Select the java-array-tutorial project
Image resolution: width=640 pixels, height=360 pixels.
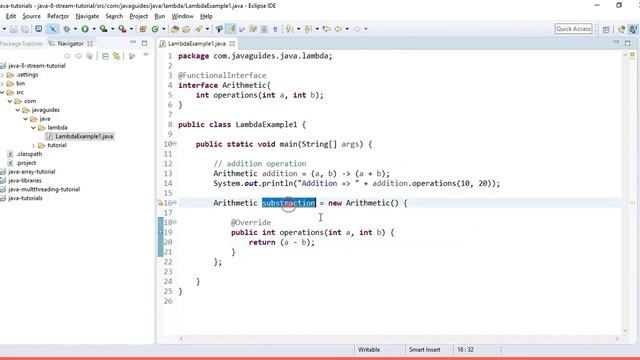pyautogui.click(x=31, y=172)
